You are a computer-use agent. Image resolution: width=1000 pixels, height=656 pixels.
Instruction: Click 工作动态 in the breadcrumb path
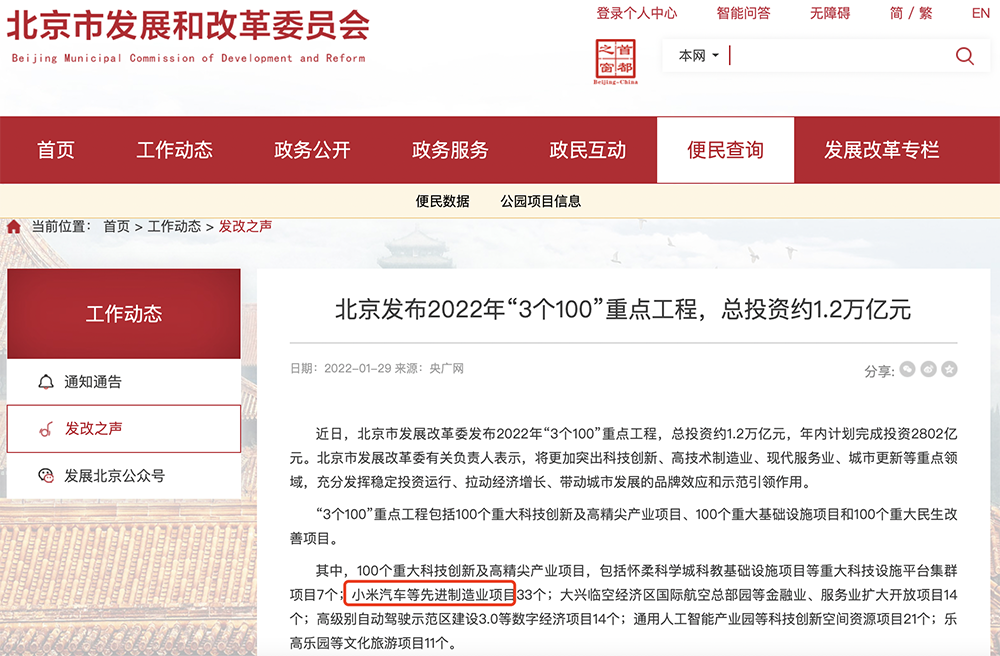[174, 227]
